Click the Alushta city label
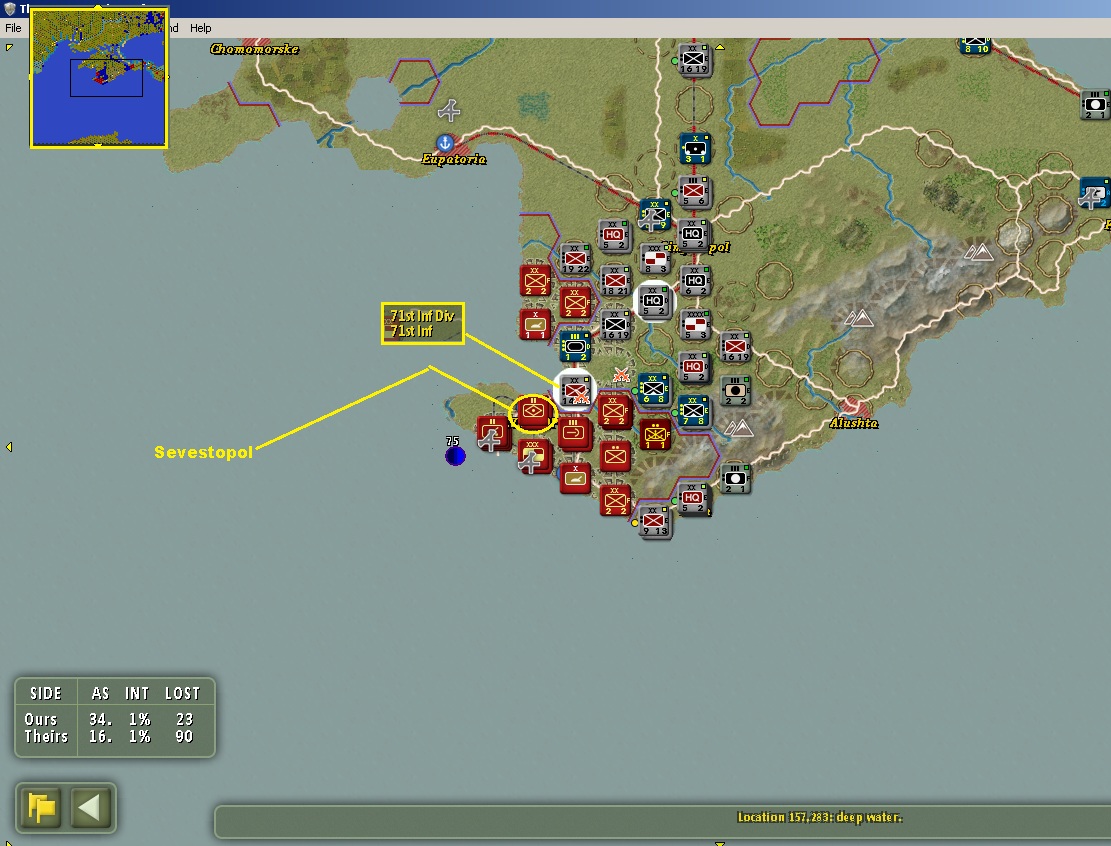The height and width of the screenshot is (846, 1111). 854,423
